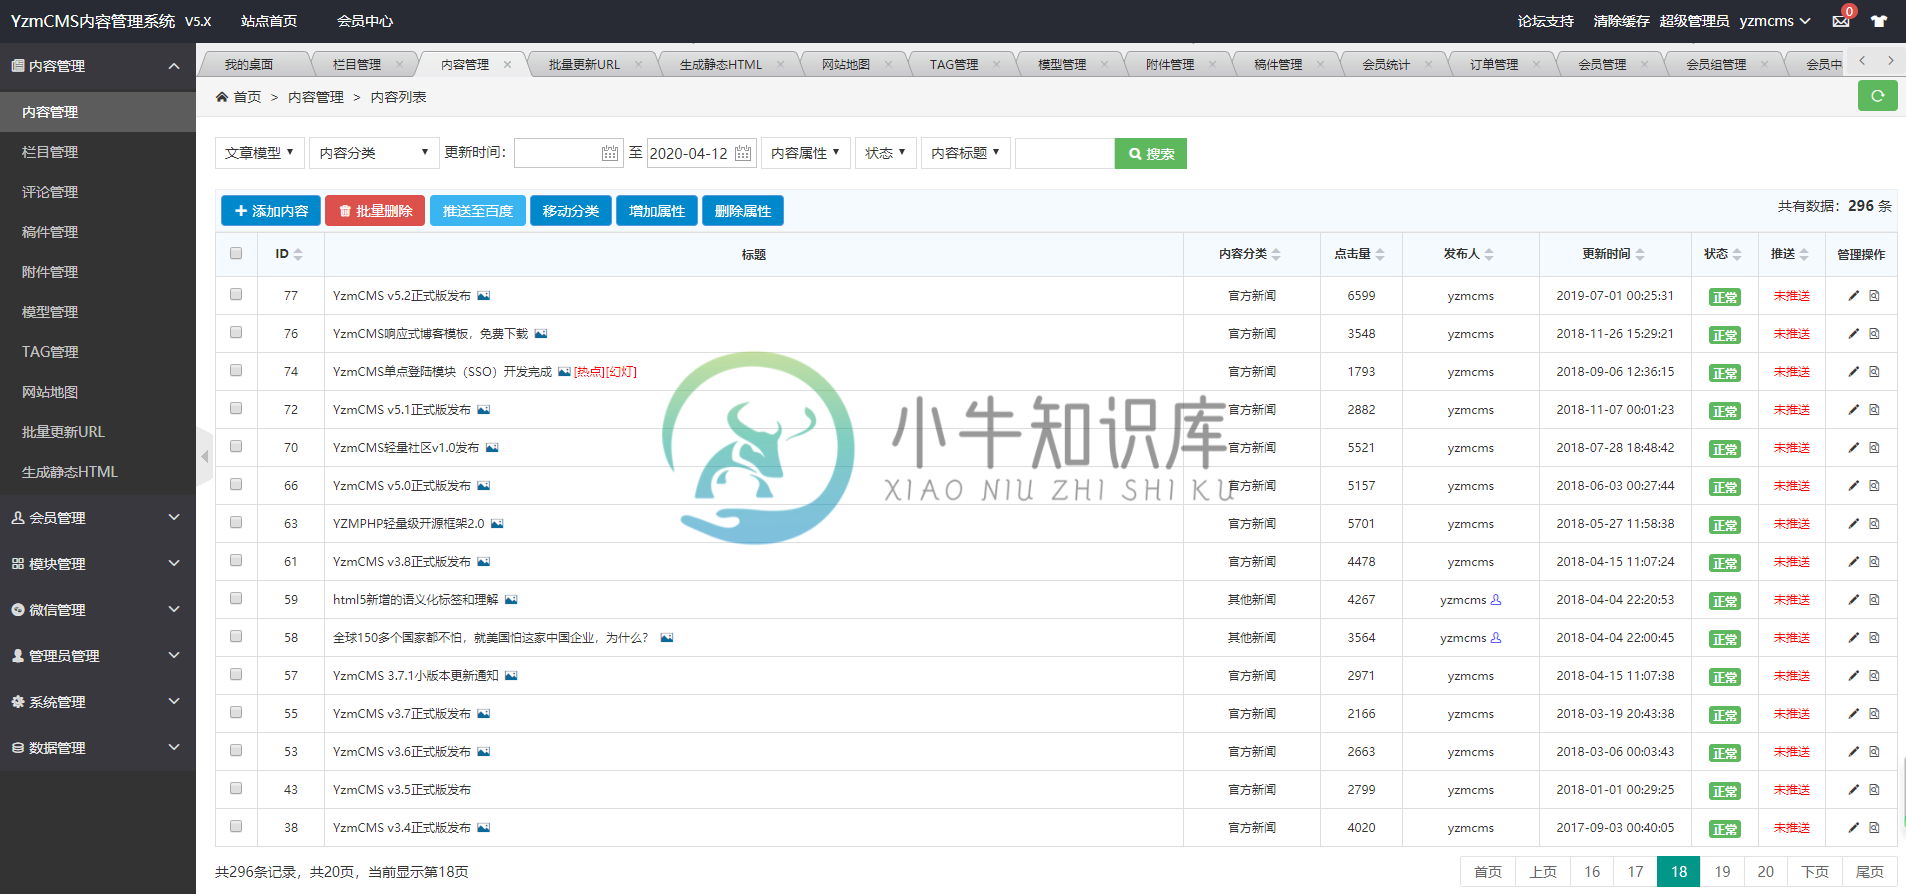Screen dimensions: 1906x894
Task: Click preview icon for row ID 38
Action: (x=1875, y=828)
